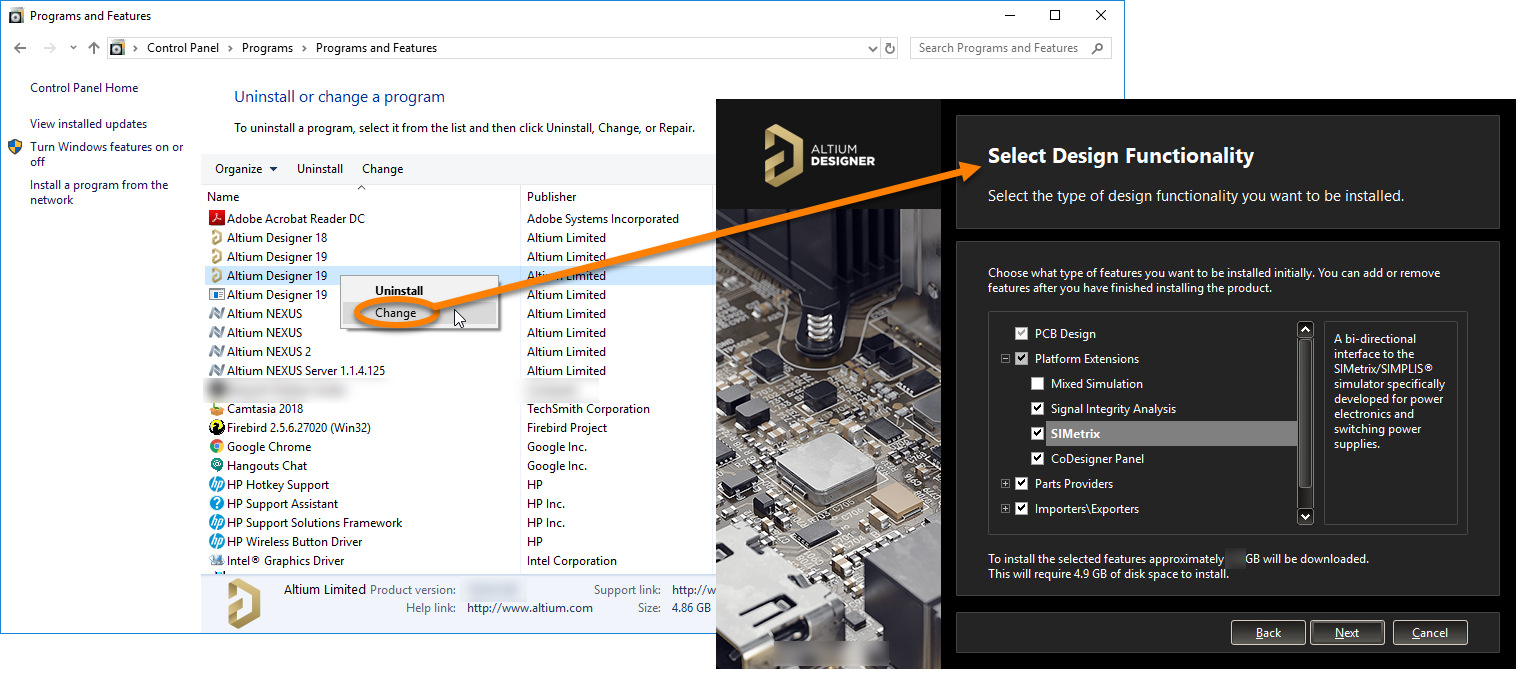Choose Uninstall from the context menu
This screenshot has height=673, width=1522.
click(399, 291)
